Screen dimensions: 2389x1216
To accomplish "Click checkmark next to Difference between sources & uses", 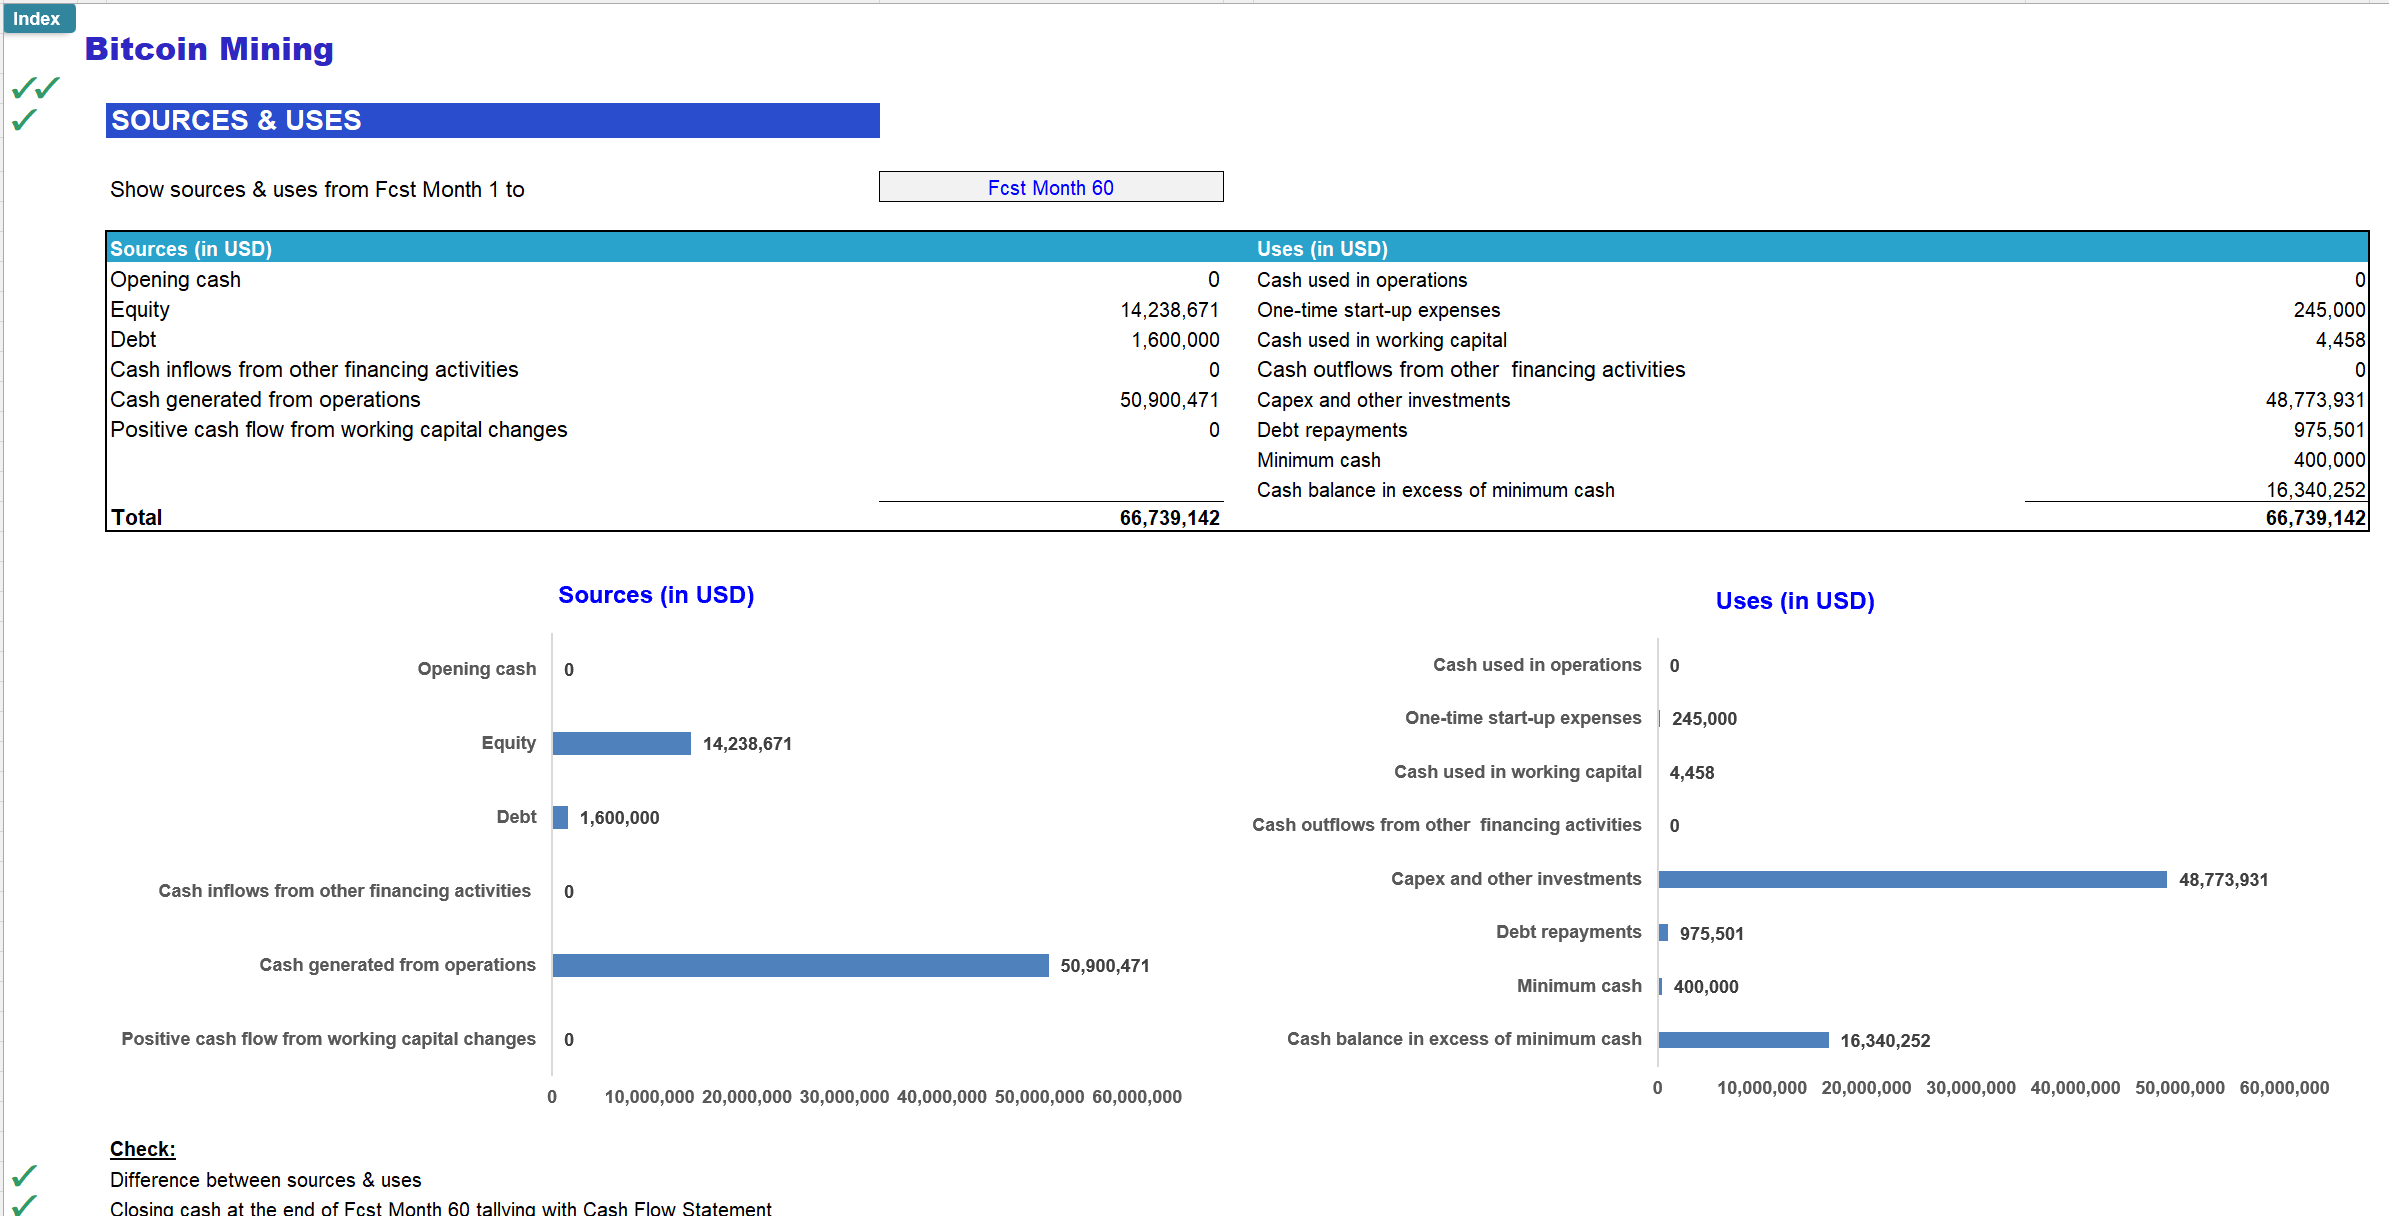I will [25, 1175].
